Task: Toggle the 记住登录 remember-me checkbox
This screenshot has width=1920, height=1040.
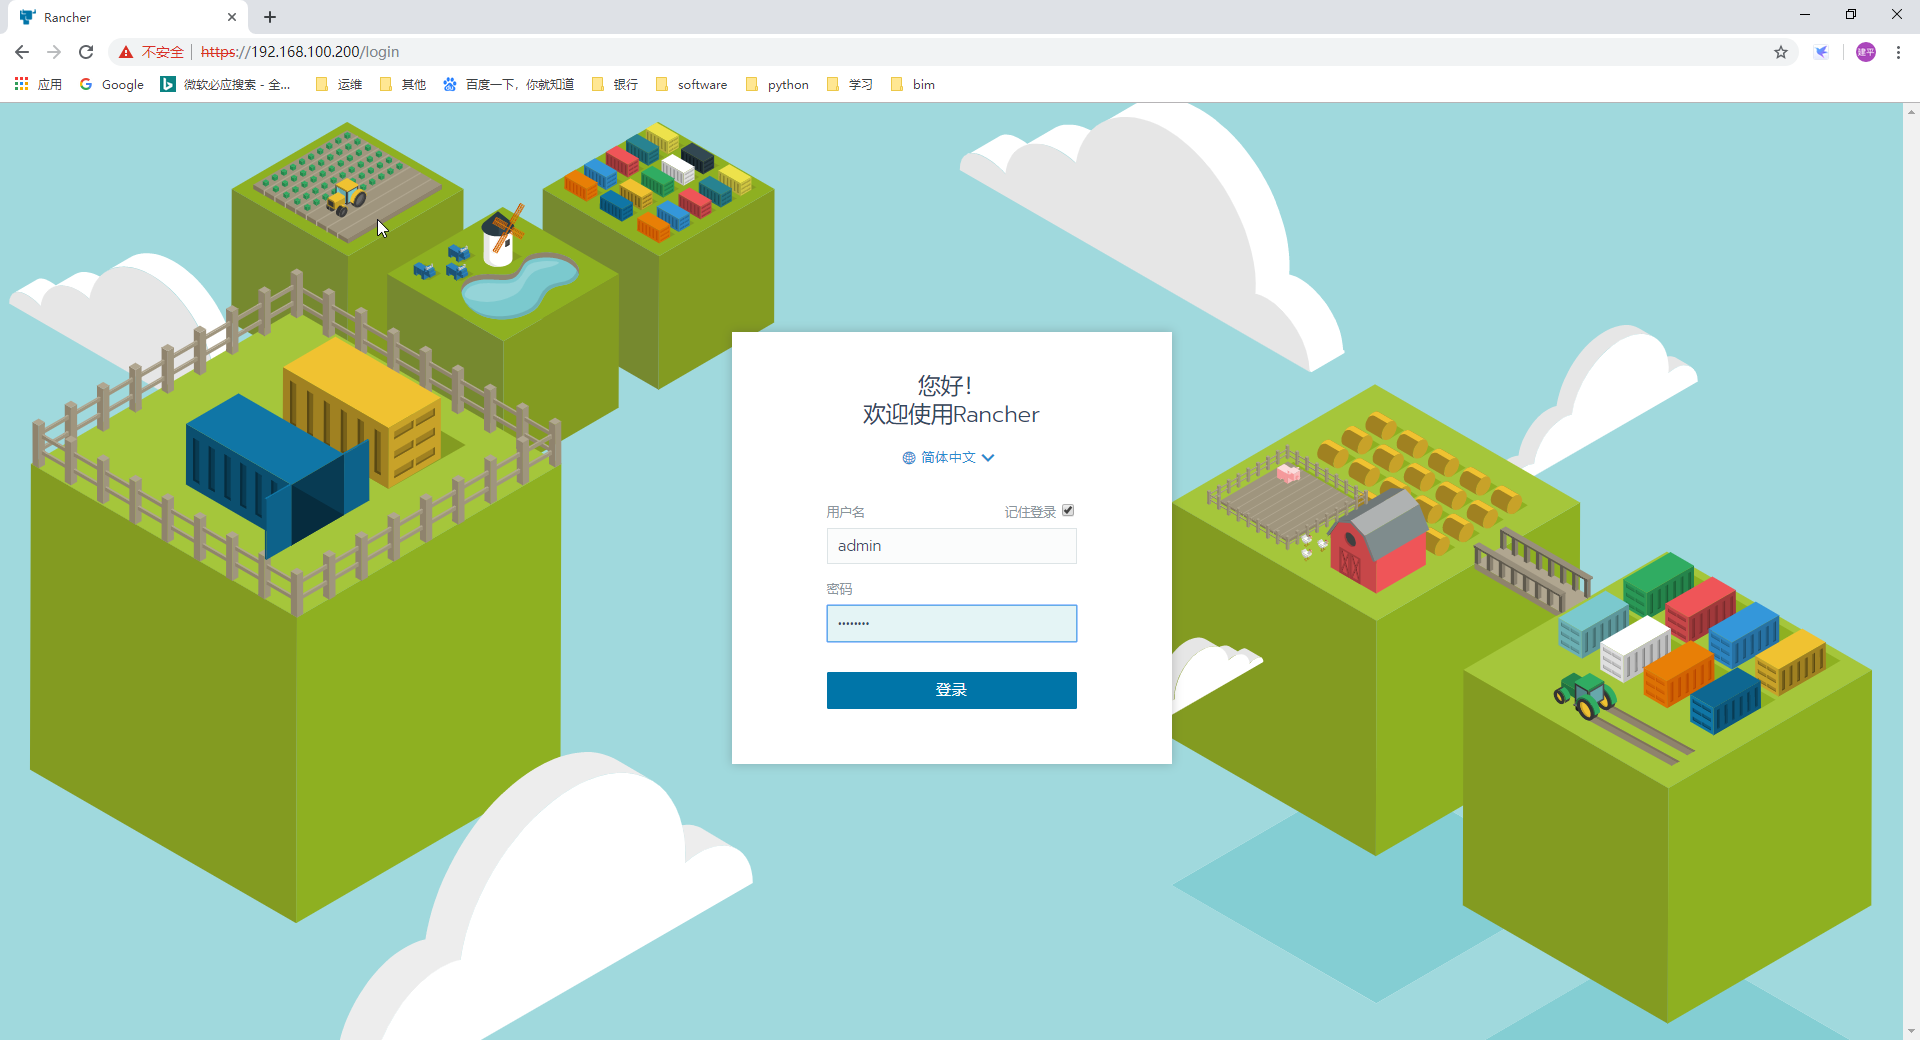Action: pos(1068,510)
